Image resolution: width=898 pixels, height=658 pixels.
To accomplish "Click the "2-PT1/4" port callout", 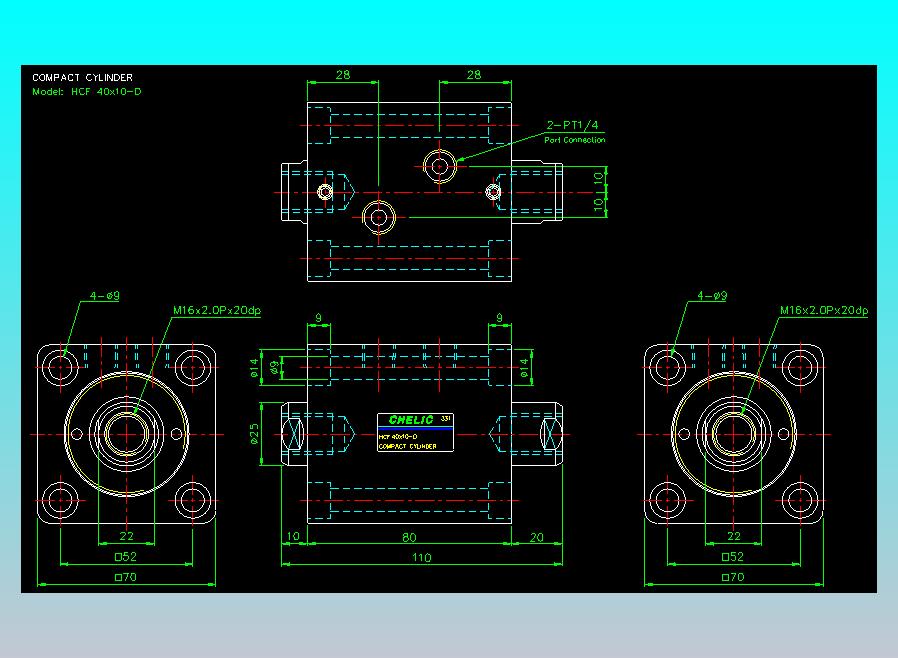I will [x=572, y=125].
